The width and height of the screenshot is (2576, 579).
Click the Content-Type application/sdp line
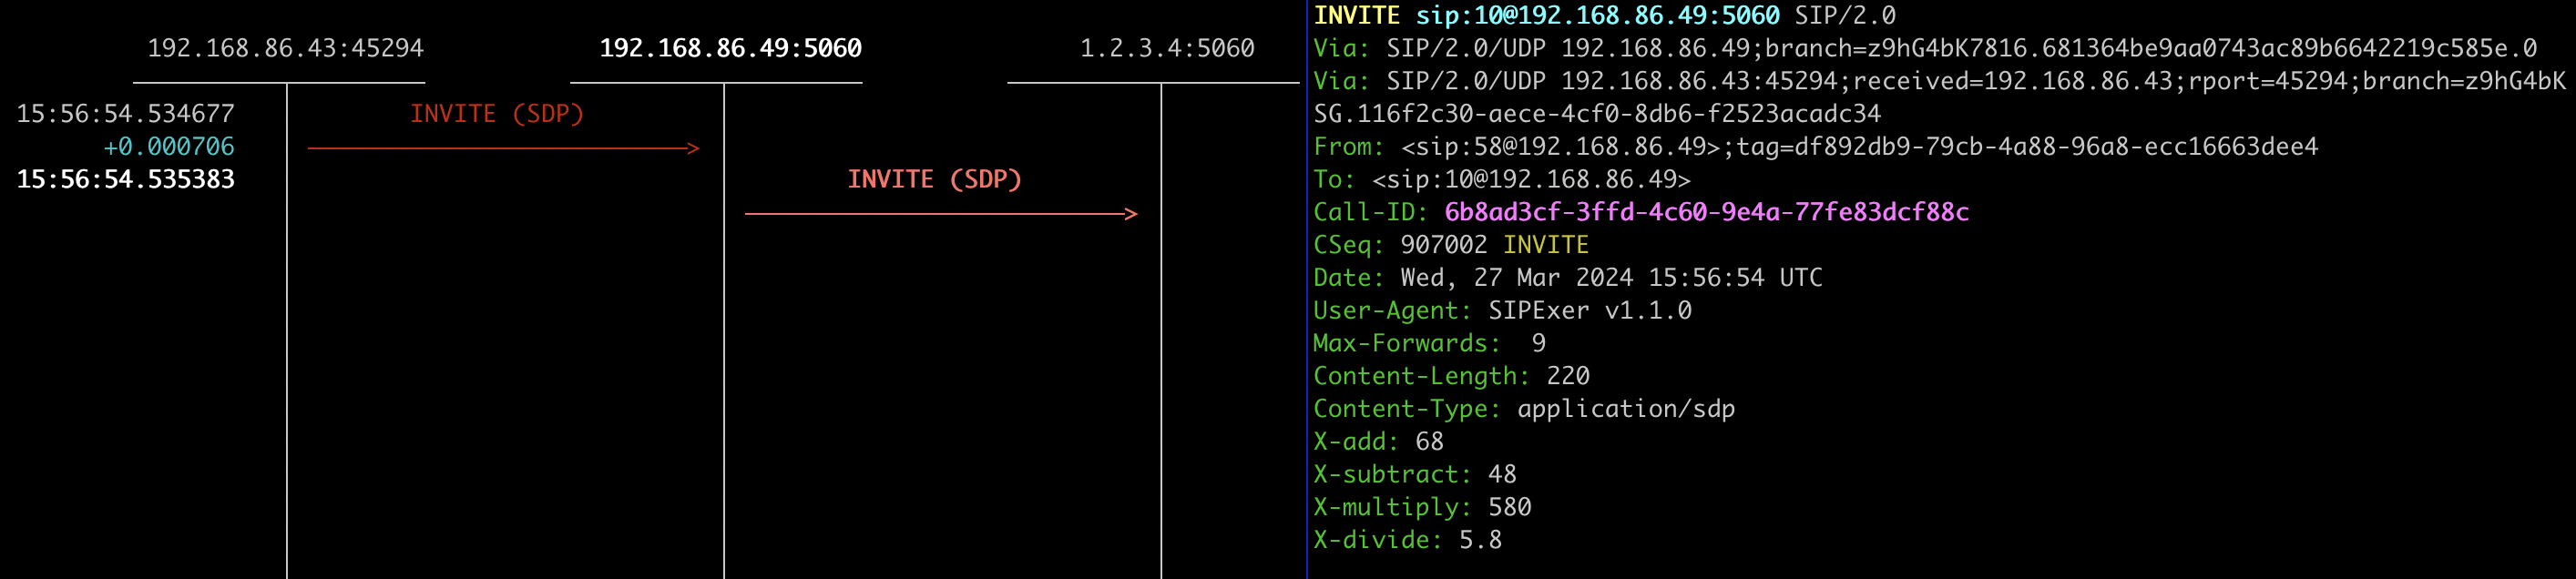[1524, 409]
